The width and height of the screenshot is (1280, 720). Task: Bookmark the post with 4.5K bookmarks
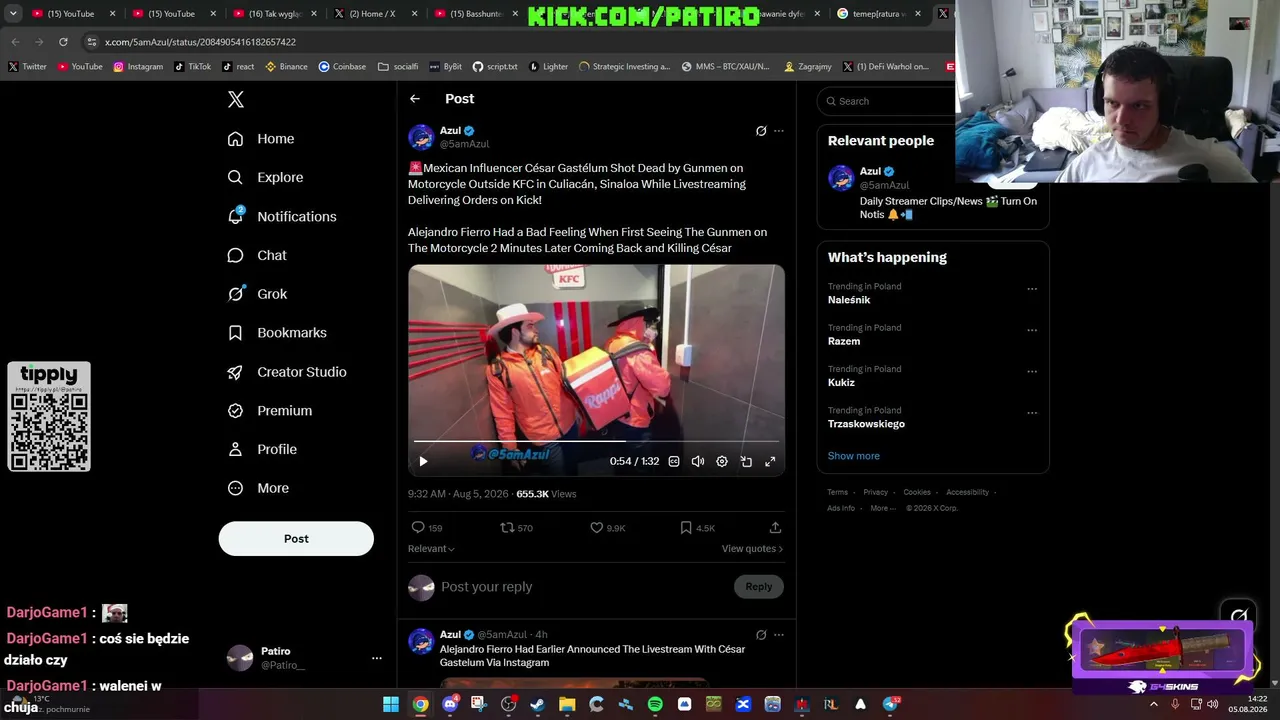[x=697, y=528]
